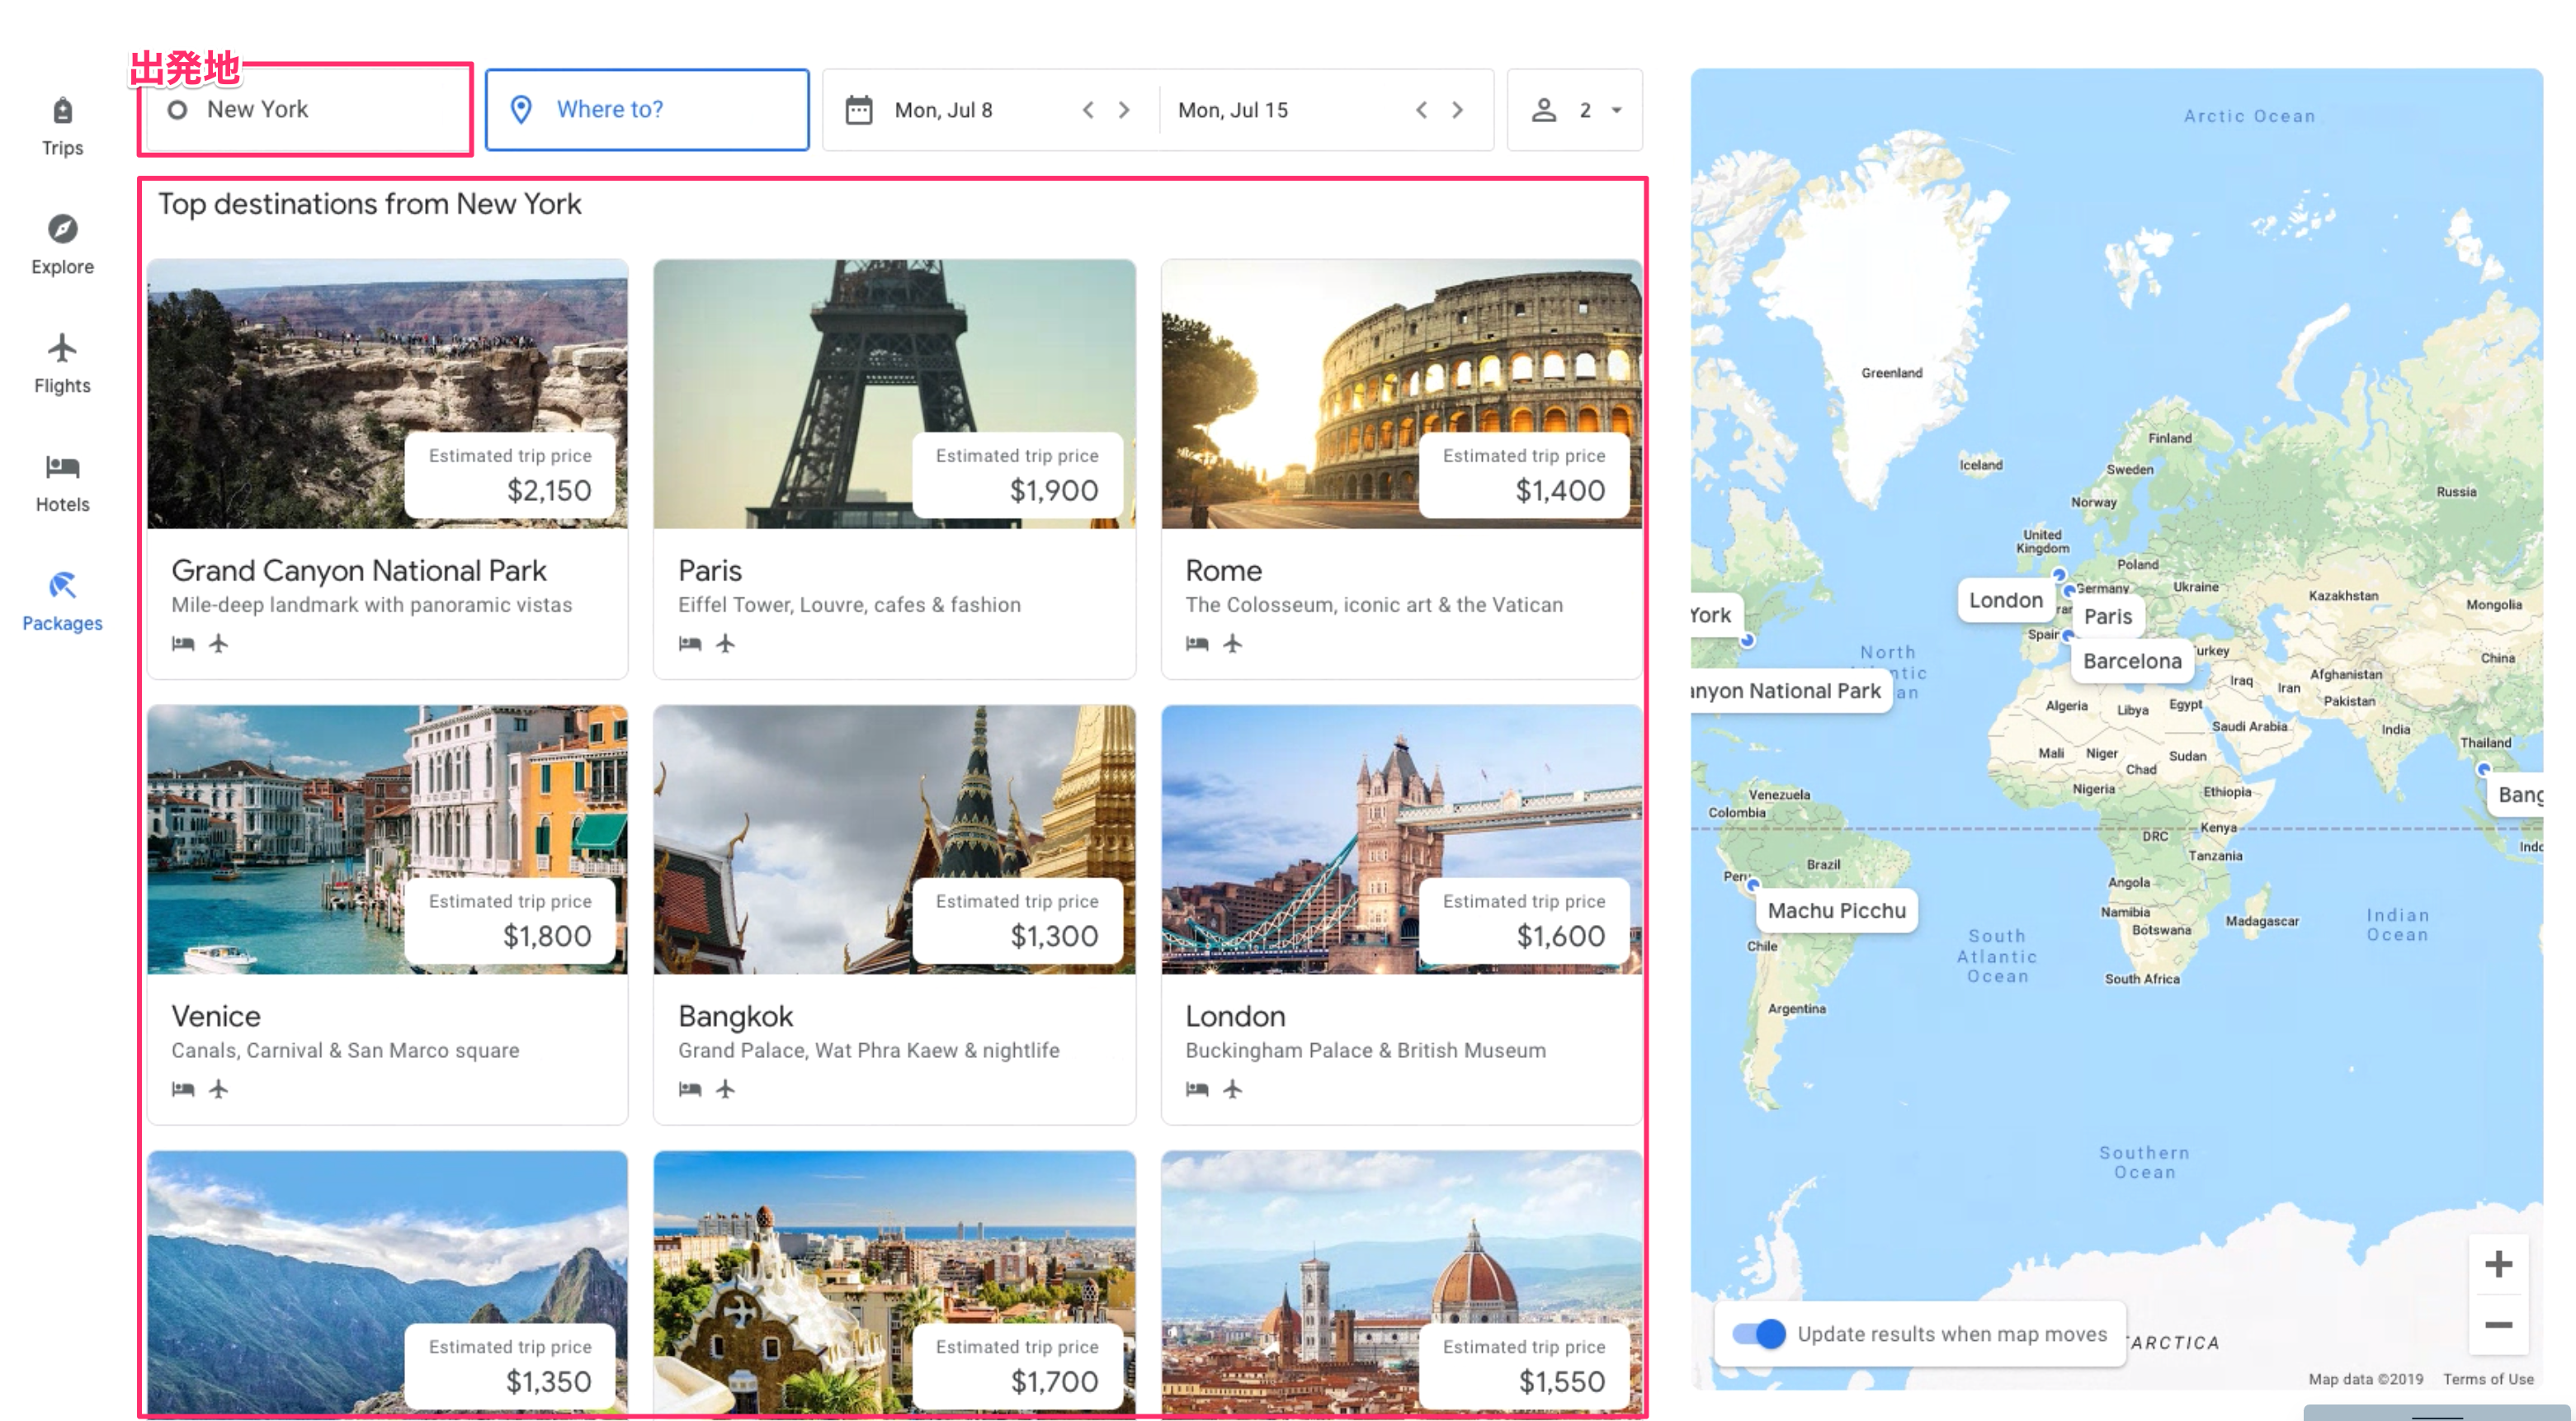Zoom in on the map
This screenshot has width=2576, height=1421.
[2498, 1265]
